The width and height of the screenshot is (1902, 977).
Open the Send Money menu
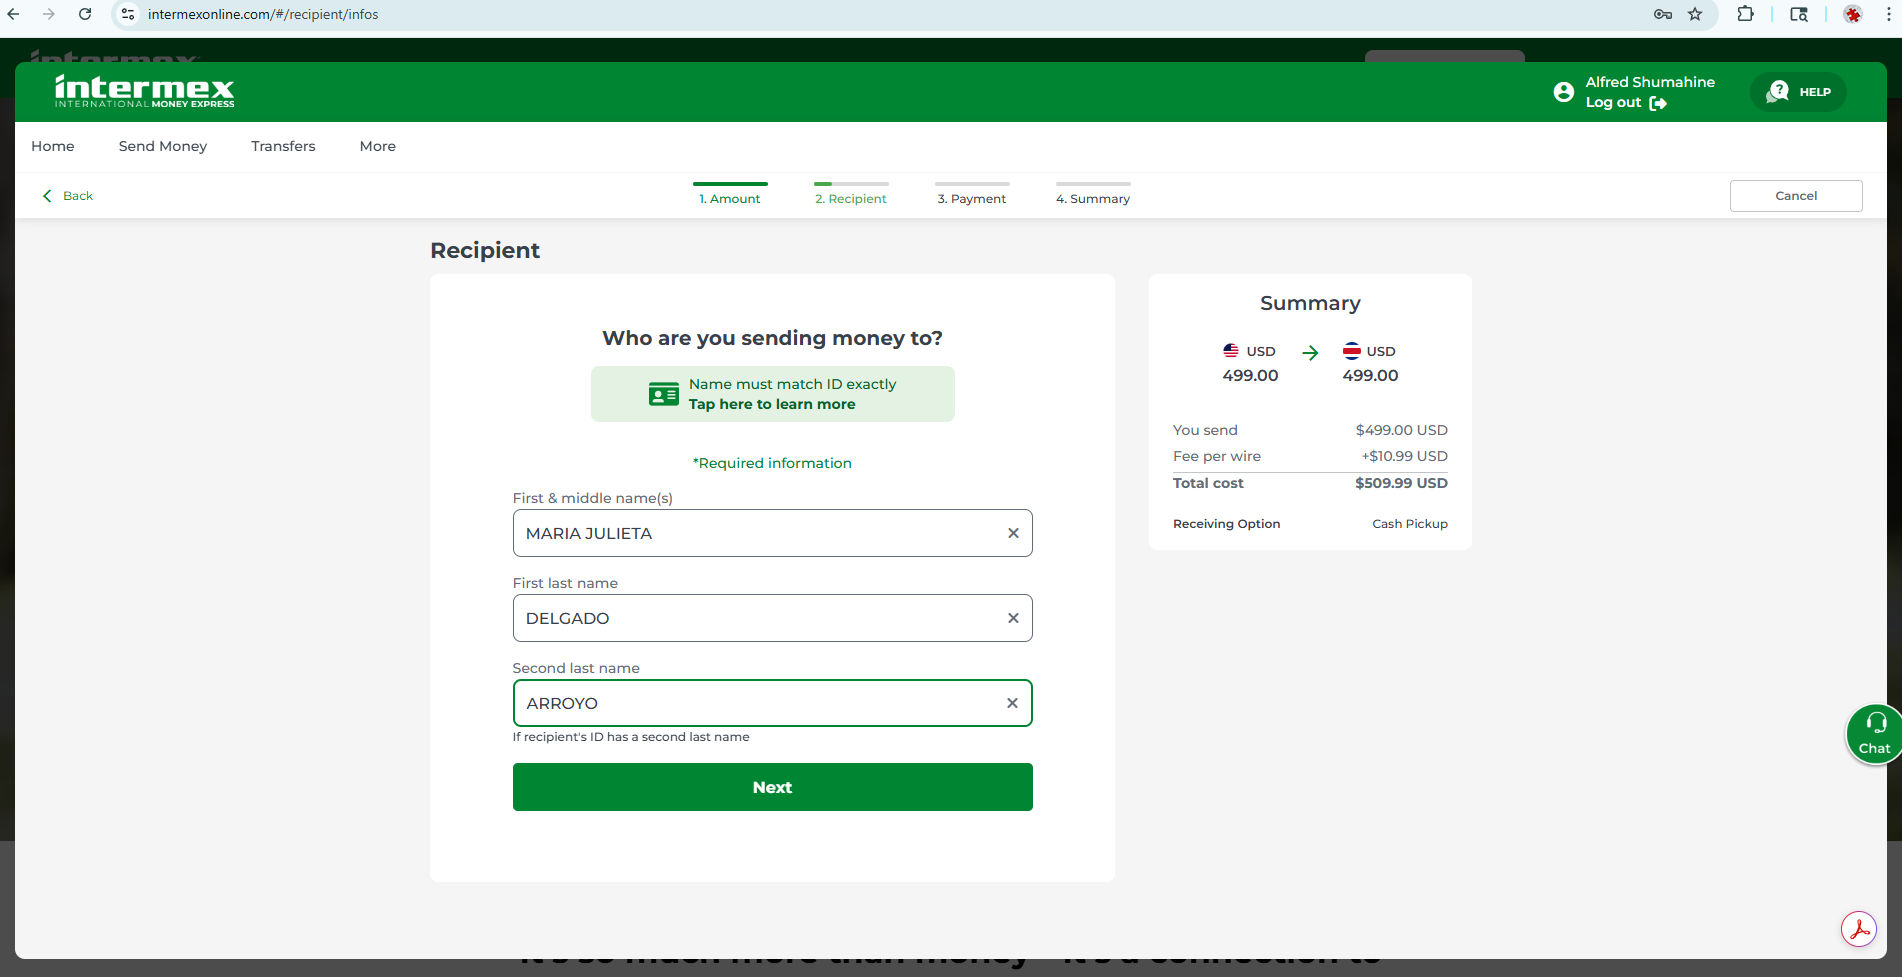pos(162,146)
